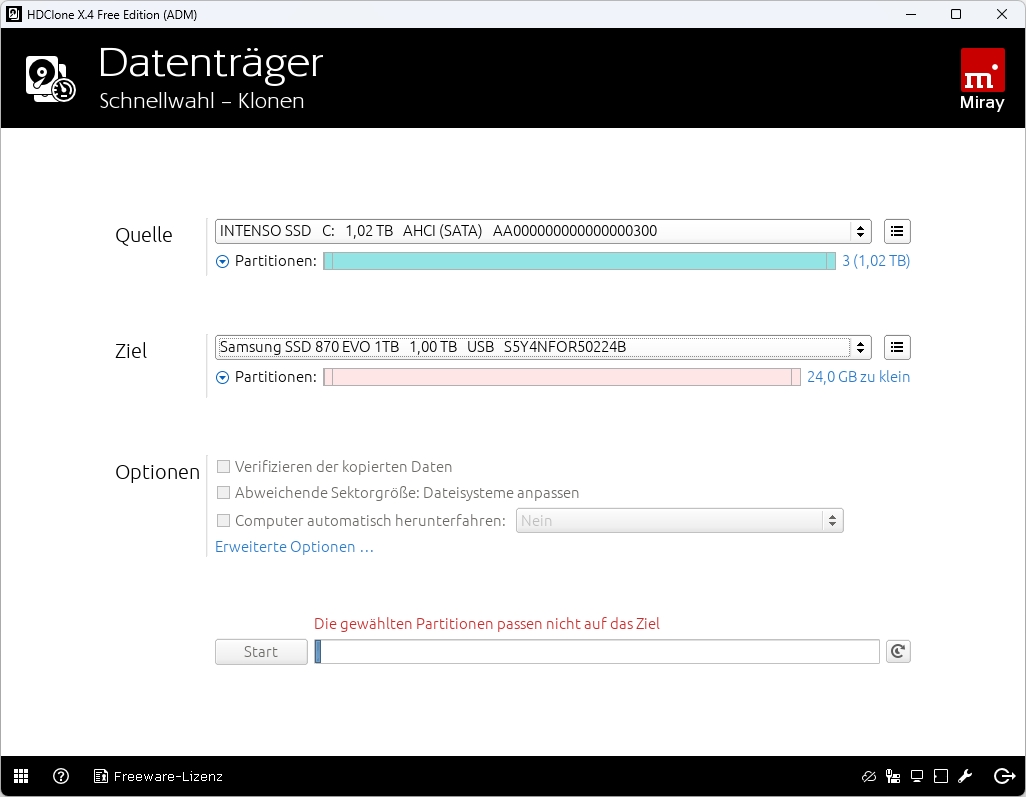This screenshot has width=1026, height=797.
Task: Close the HDClone window
Action: 1002,14
